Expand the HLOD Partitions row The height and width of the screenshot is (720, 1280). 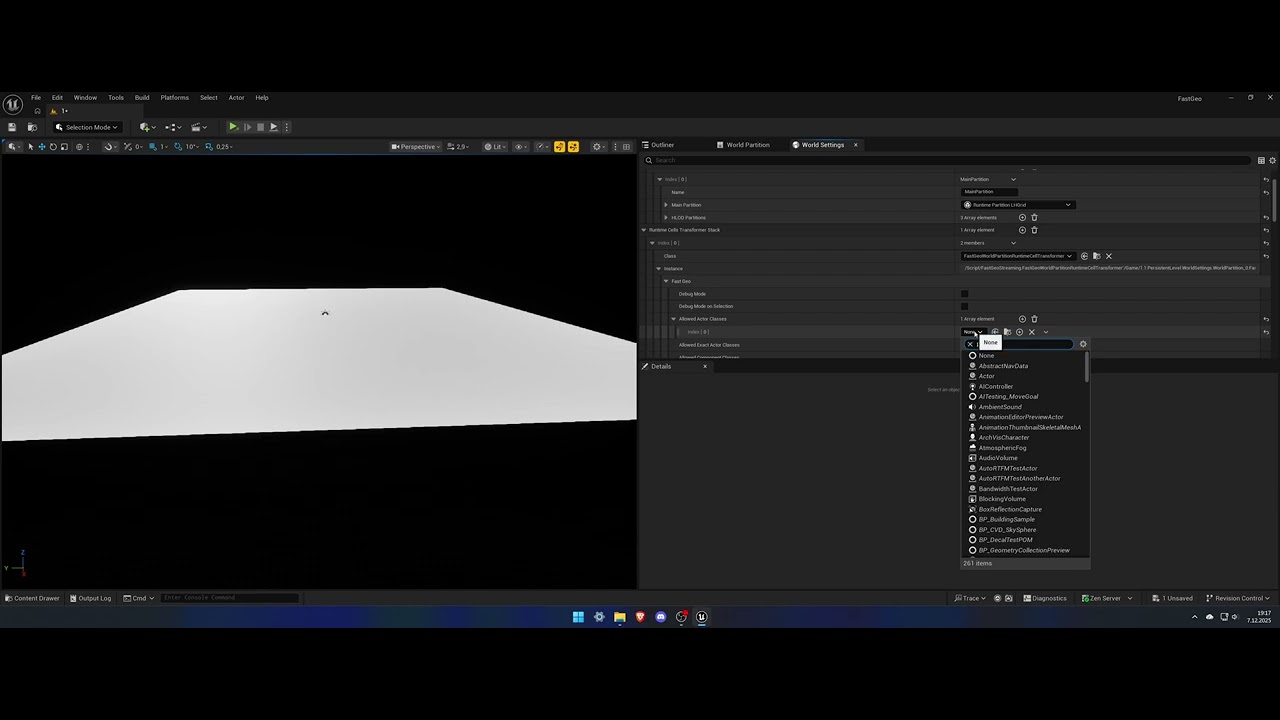click(666, 217)
